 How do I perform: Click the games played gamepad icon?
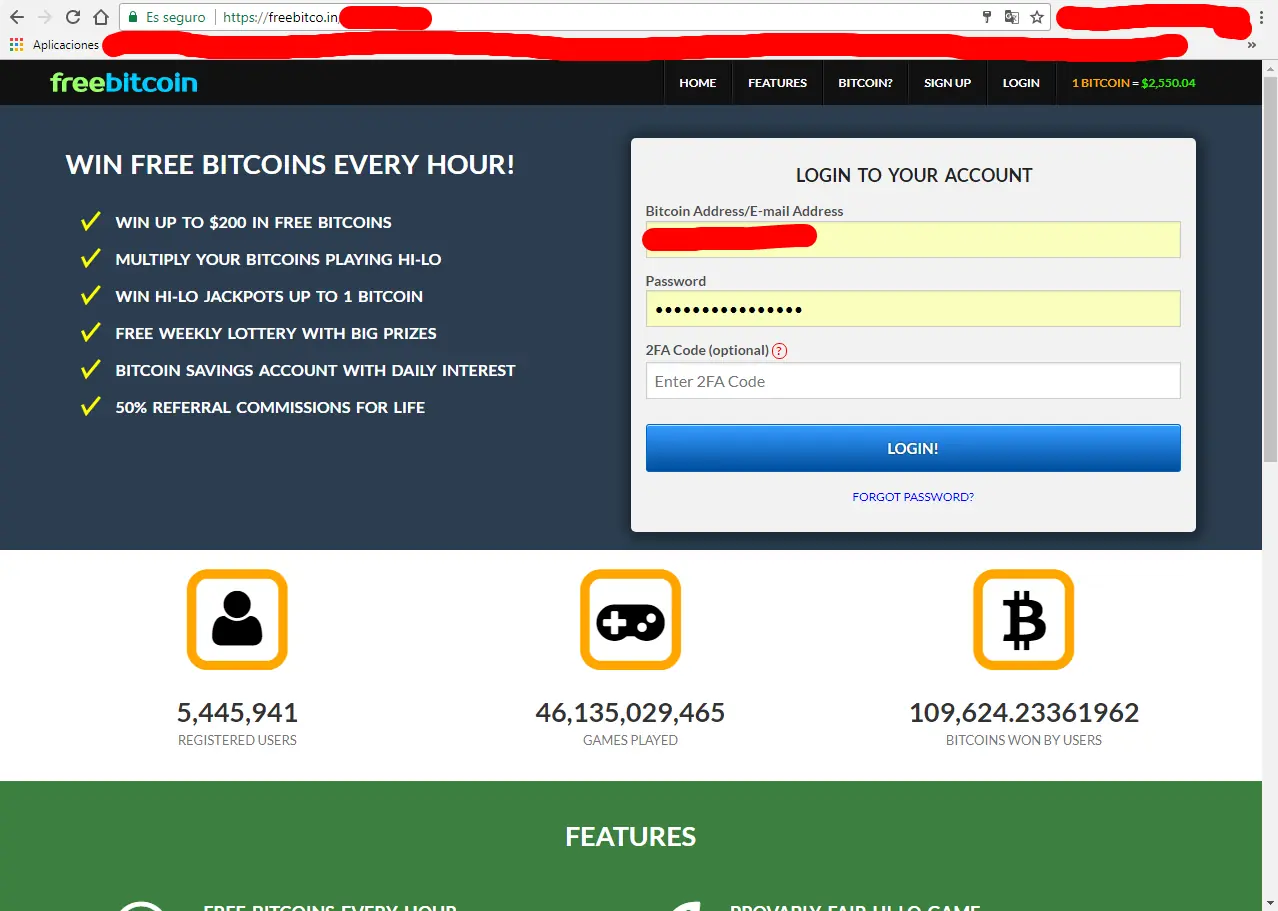[630, 619]
